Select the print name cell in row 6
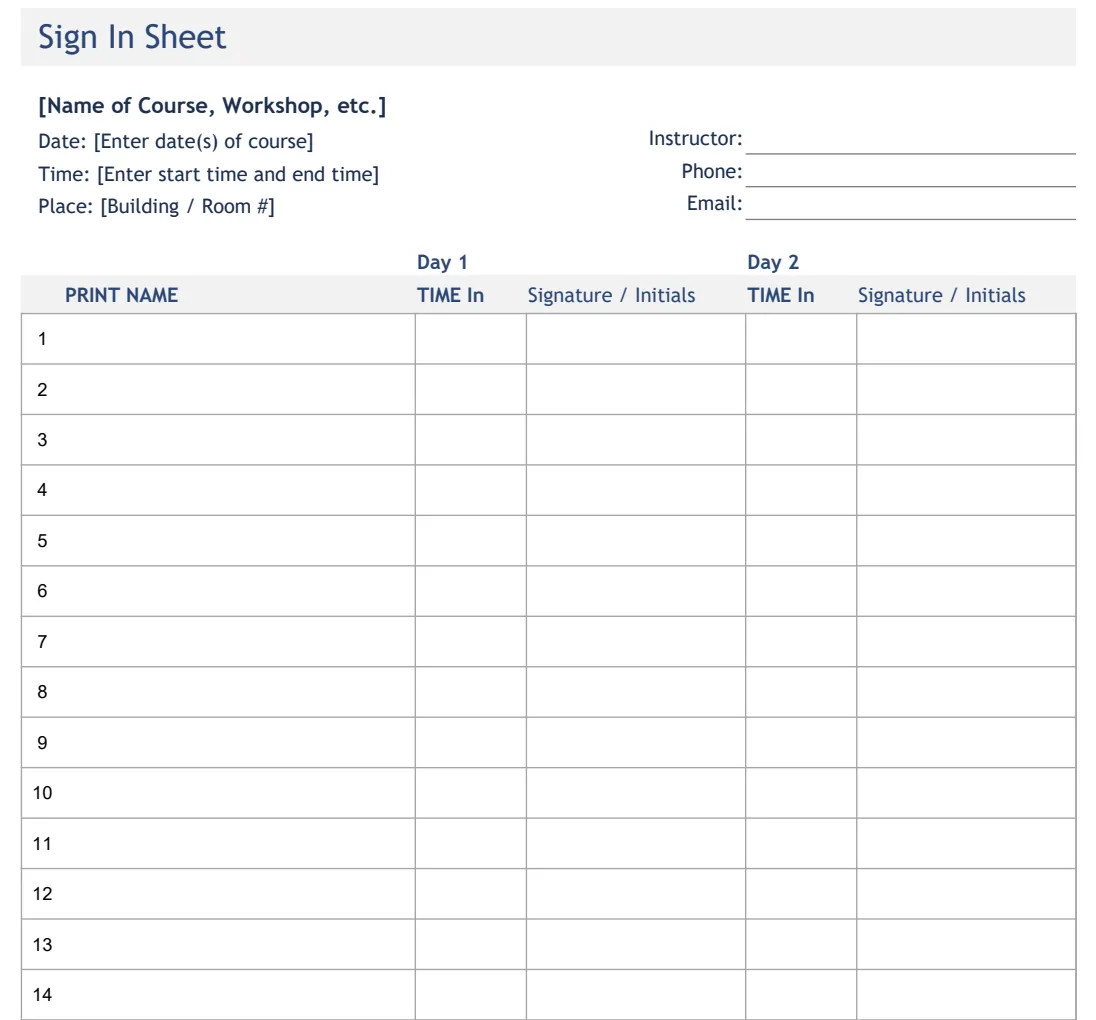Image resolution: width=1096 pixels, height=1020 pixels. coord(218,591)
